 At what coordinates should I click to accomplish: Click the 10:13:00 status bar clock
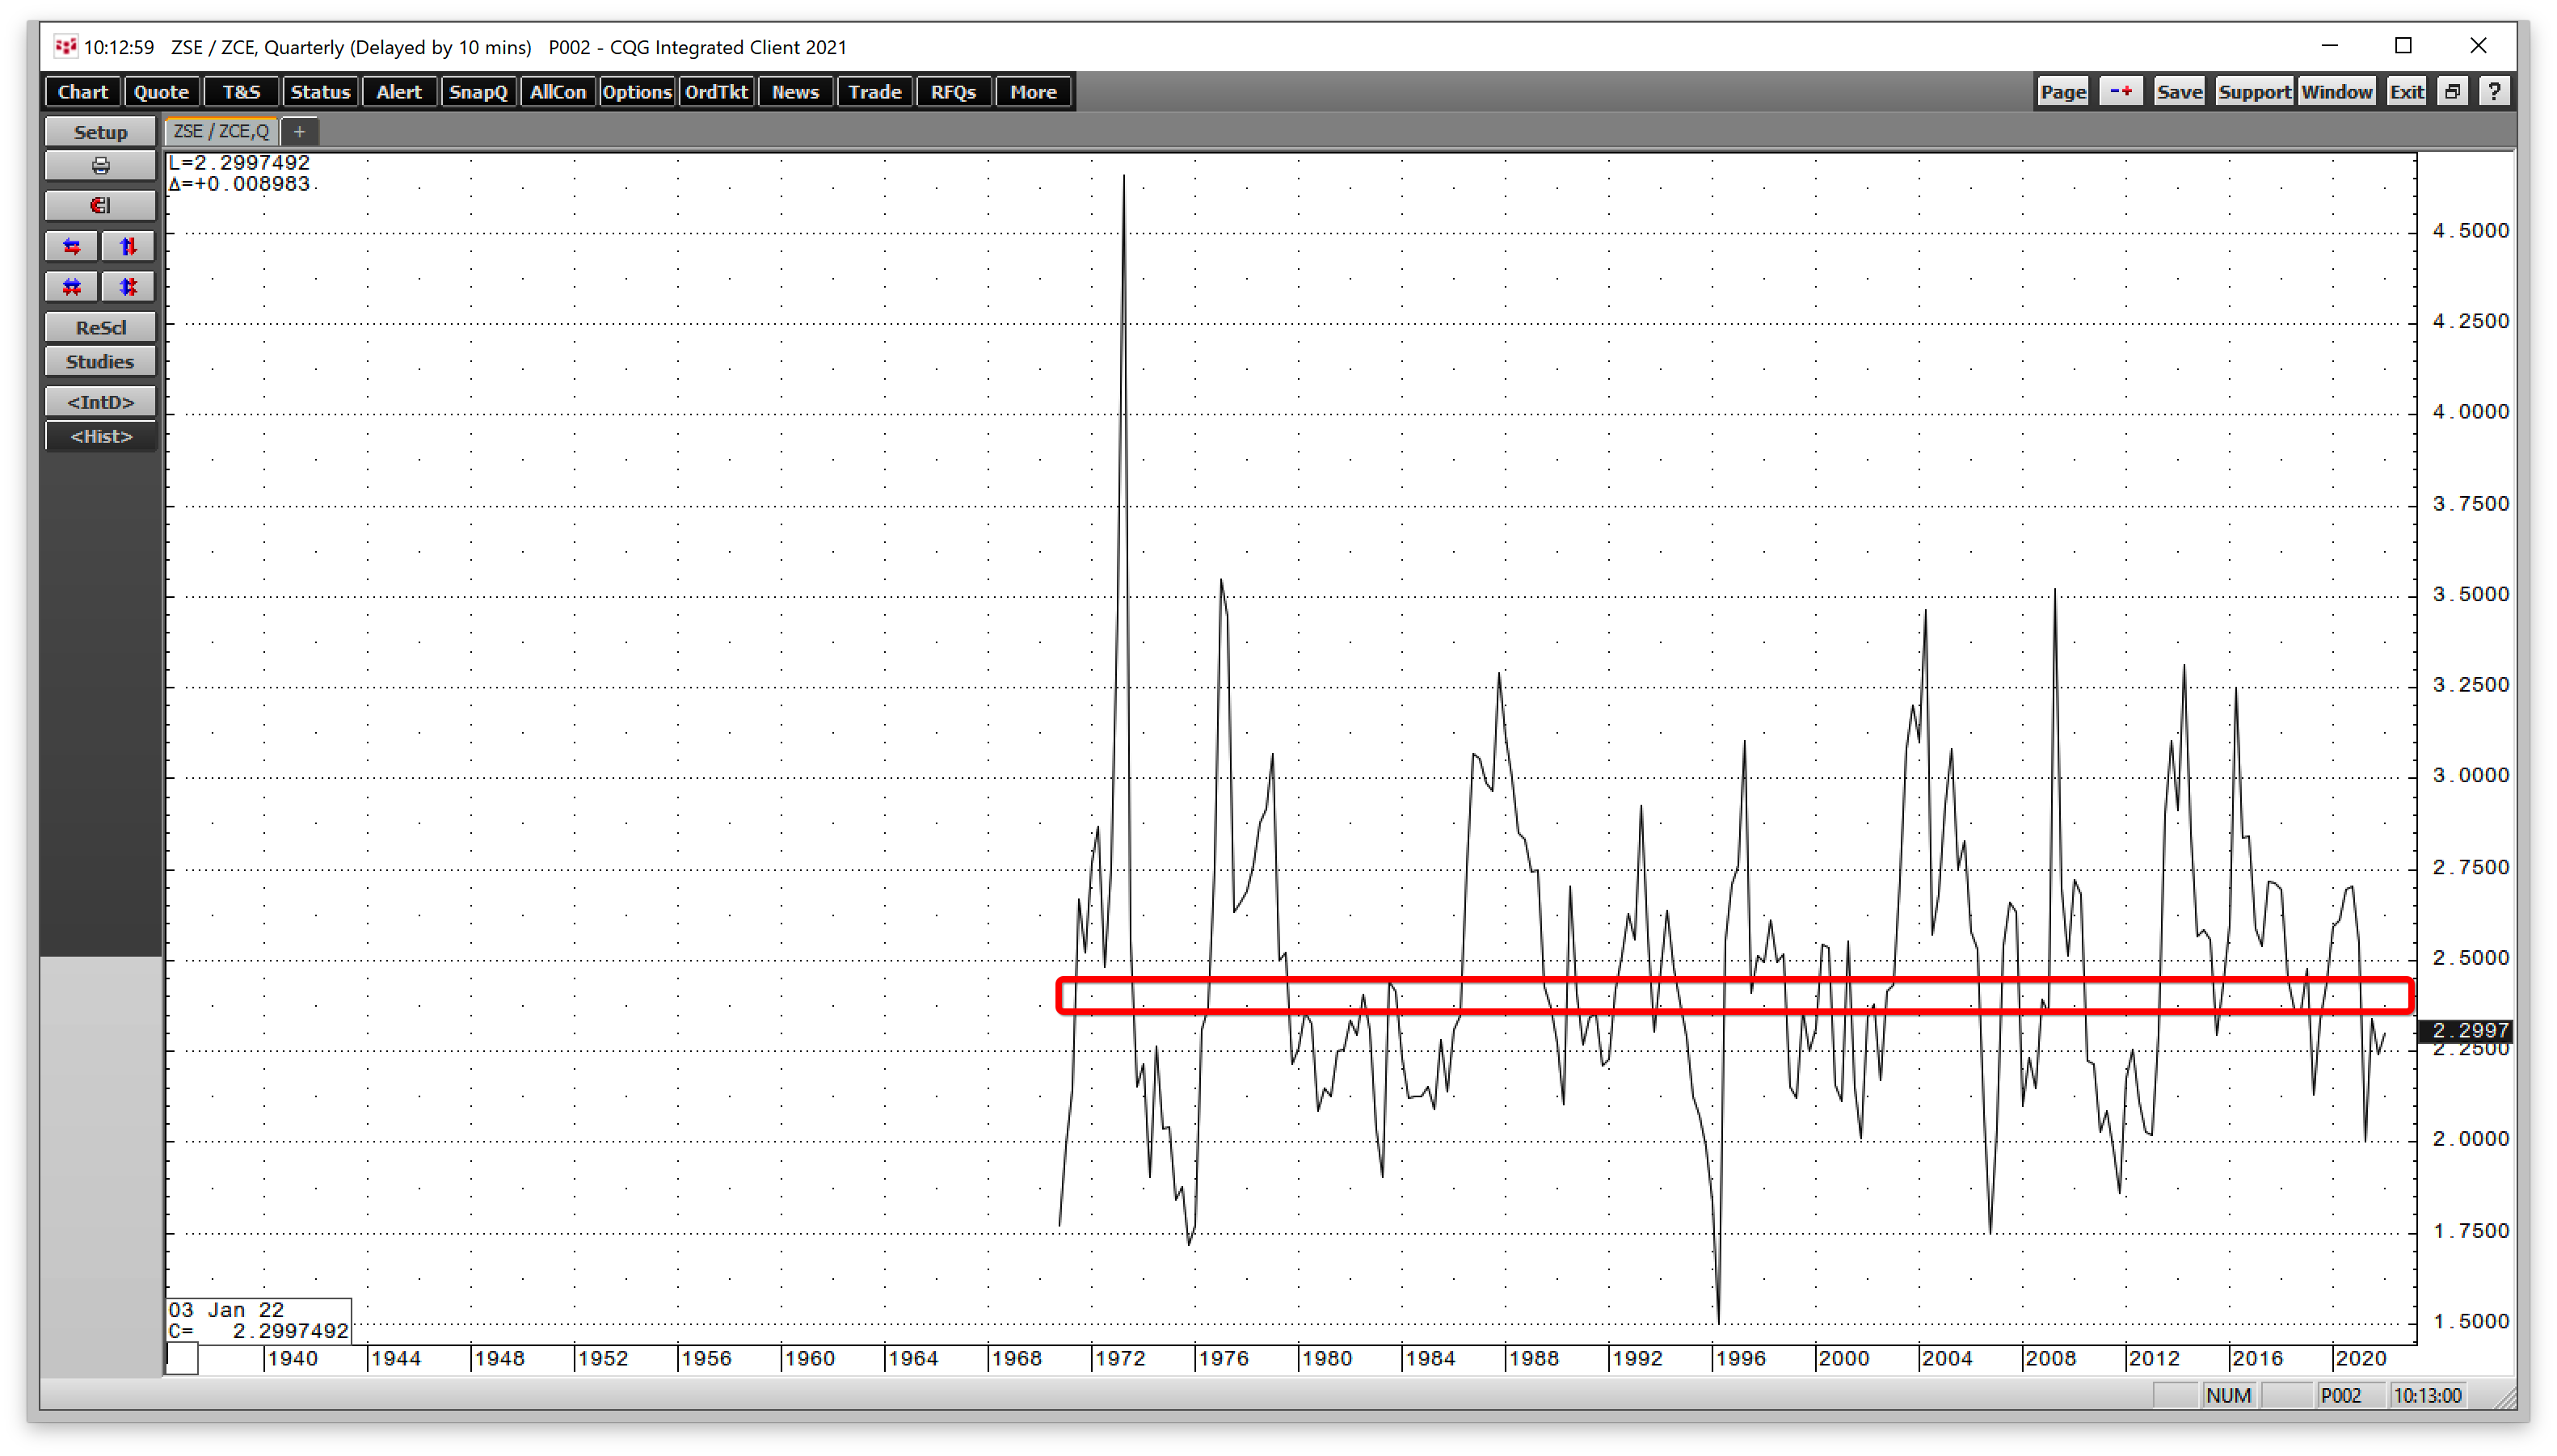coord(2428,1396)
